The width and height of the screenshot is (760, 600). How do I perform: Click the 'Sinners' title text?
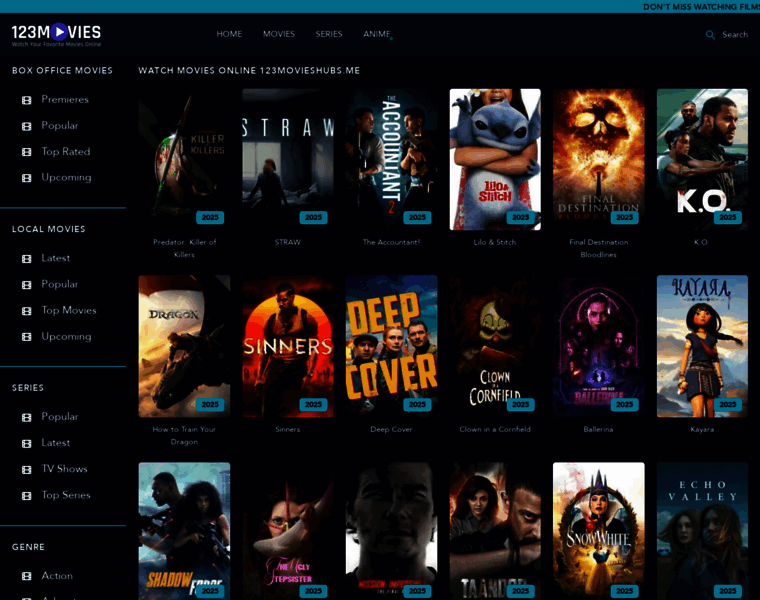288,429
